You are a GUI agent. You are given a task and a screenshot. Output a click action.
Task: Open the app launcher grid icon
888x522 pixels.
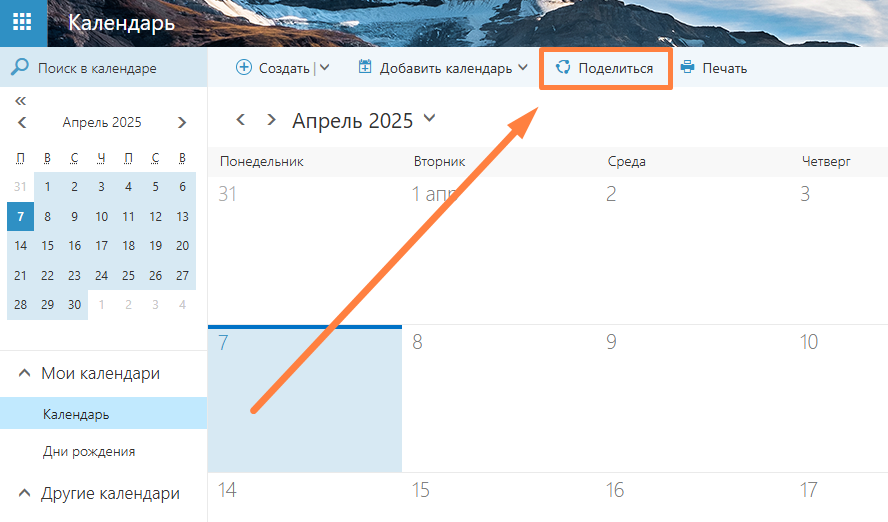tap(22, 23)
